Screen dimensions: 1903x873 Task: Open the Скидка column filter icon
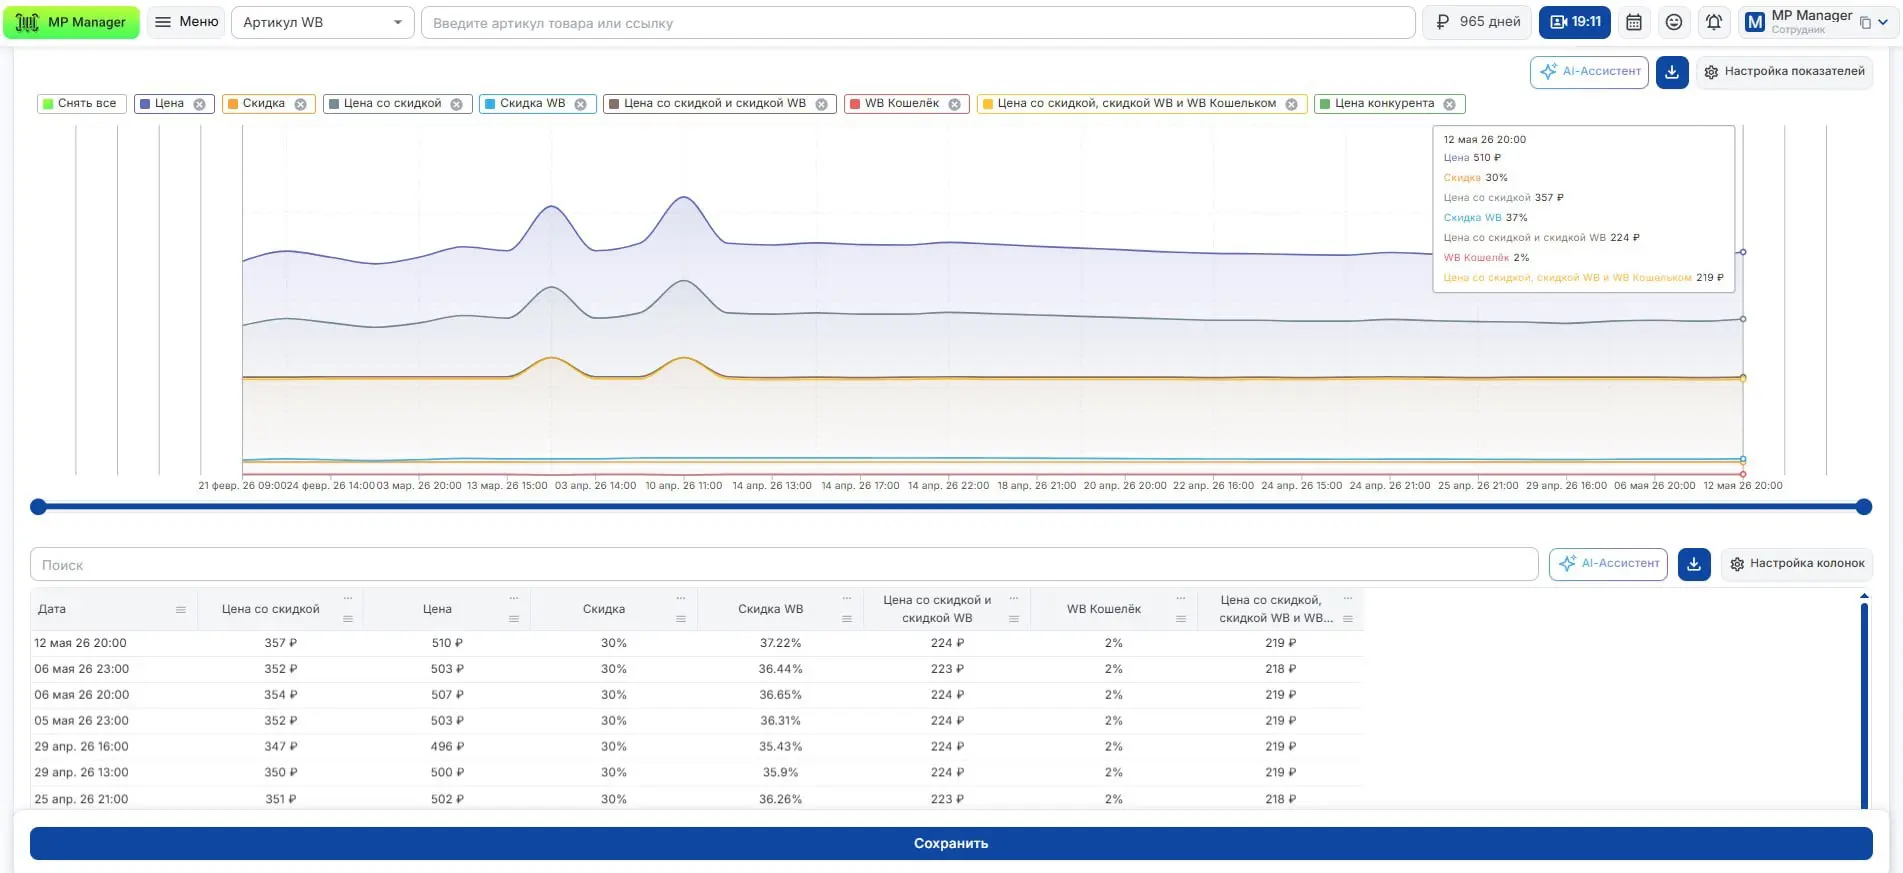click(x=681, y=619)
